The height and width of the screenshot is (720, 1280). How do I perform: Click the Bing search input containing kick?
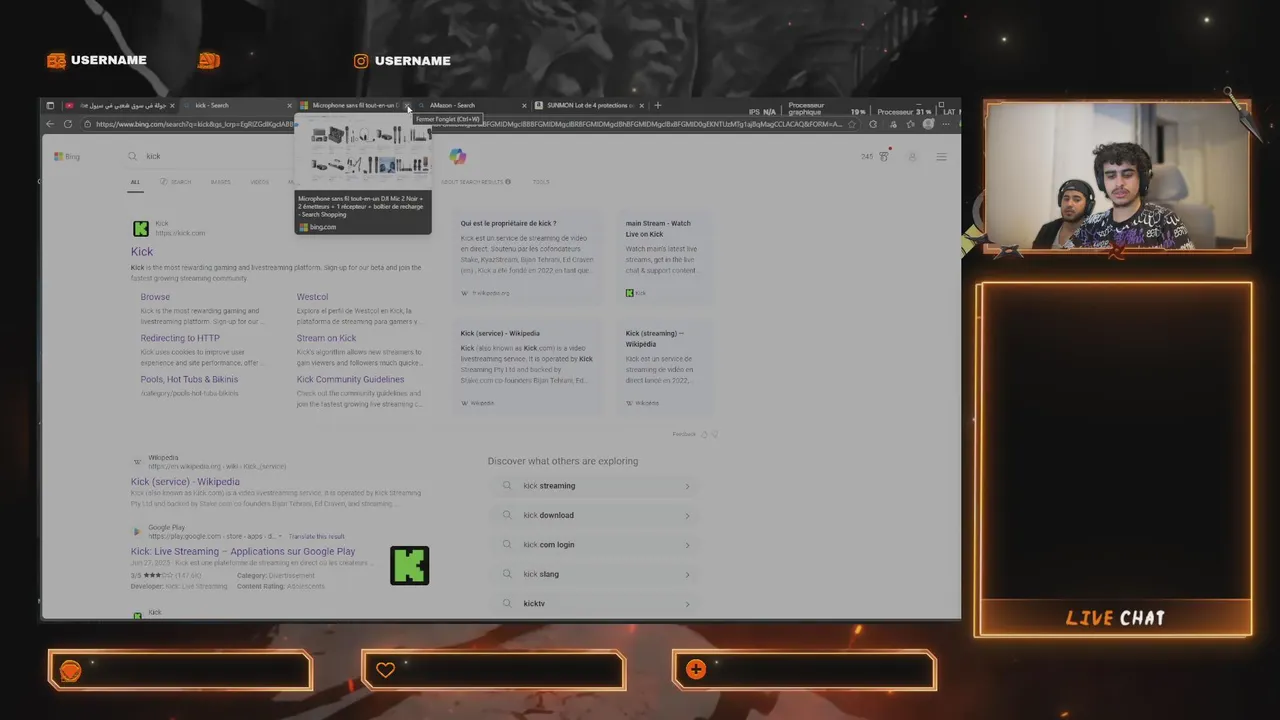[x=280, y=156]
